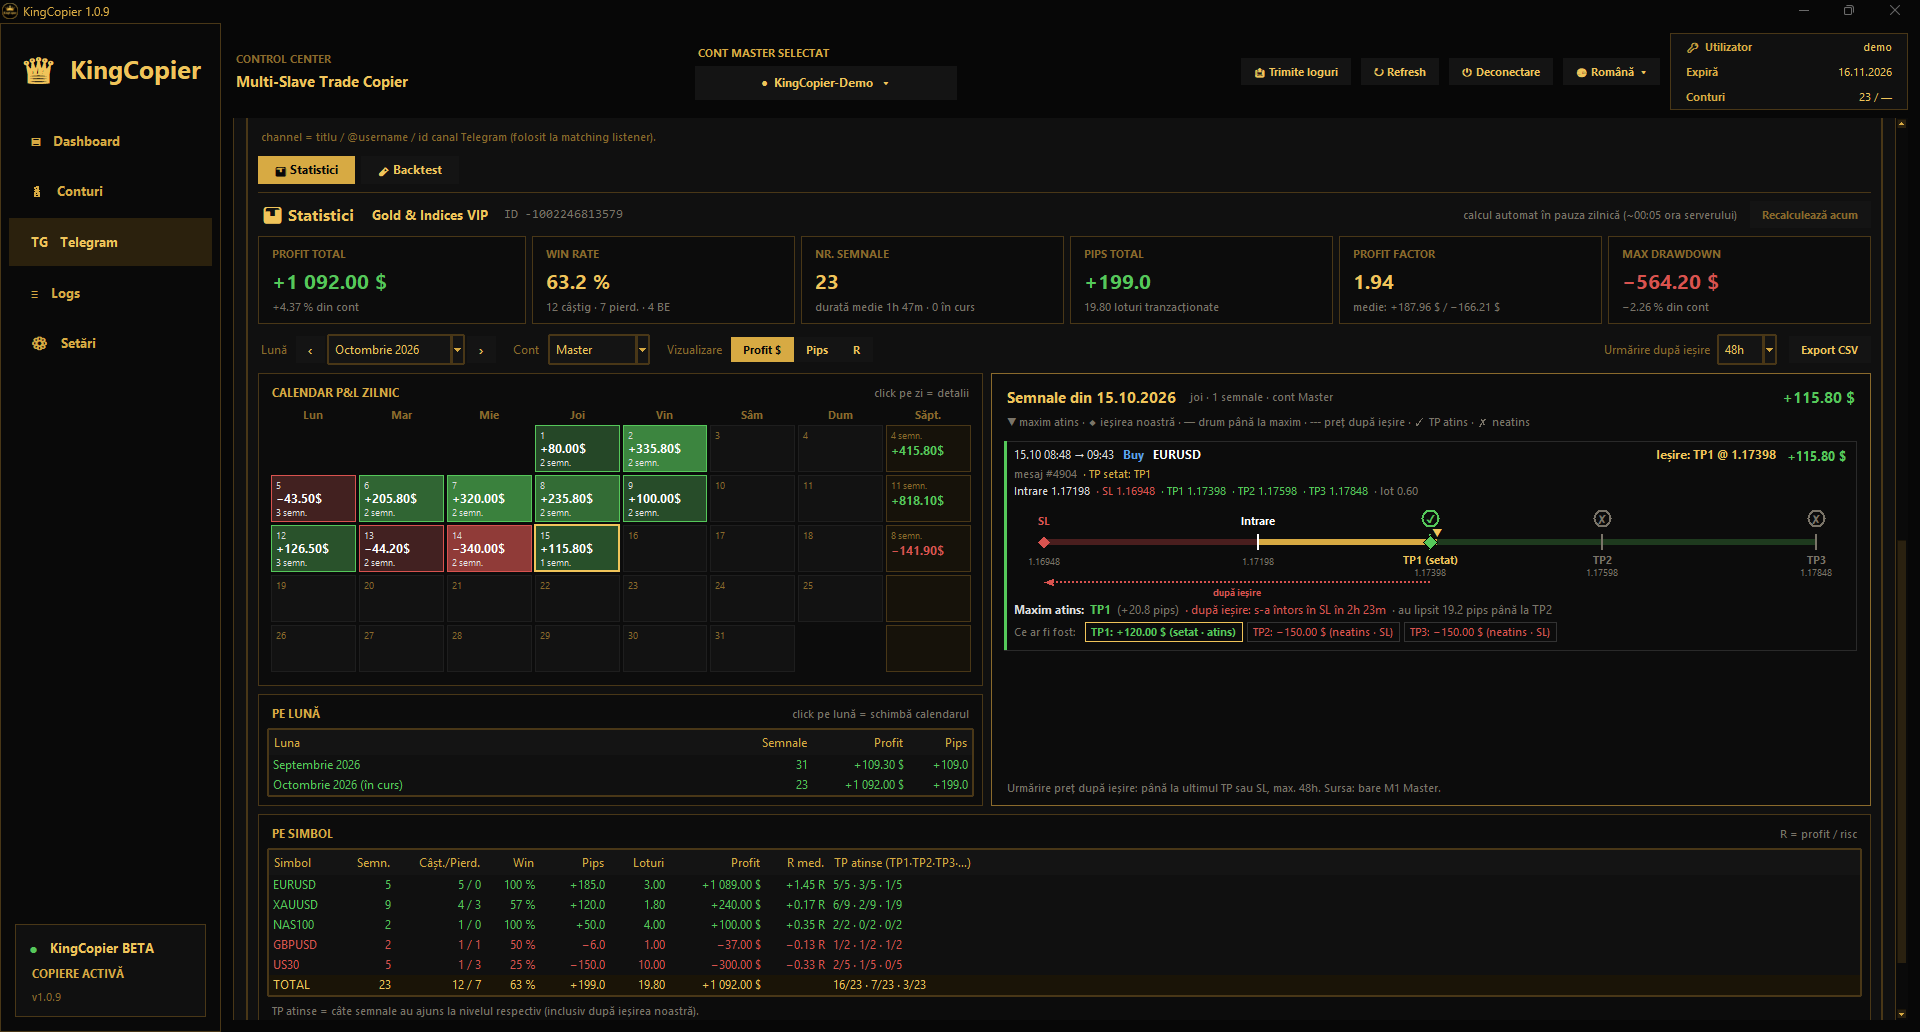The width and height of the screenshot is (1920, 1032).
Task: Click the Utilizator key icon
Action: 1693,47
